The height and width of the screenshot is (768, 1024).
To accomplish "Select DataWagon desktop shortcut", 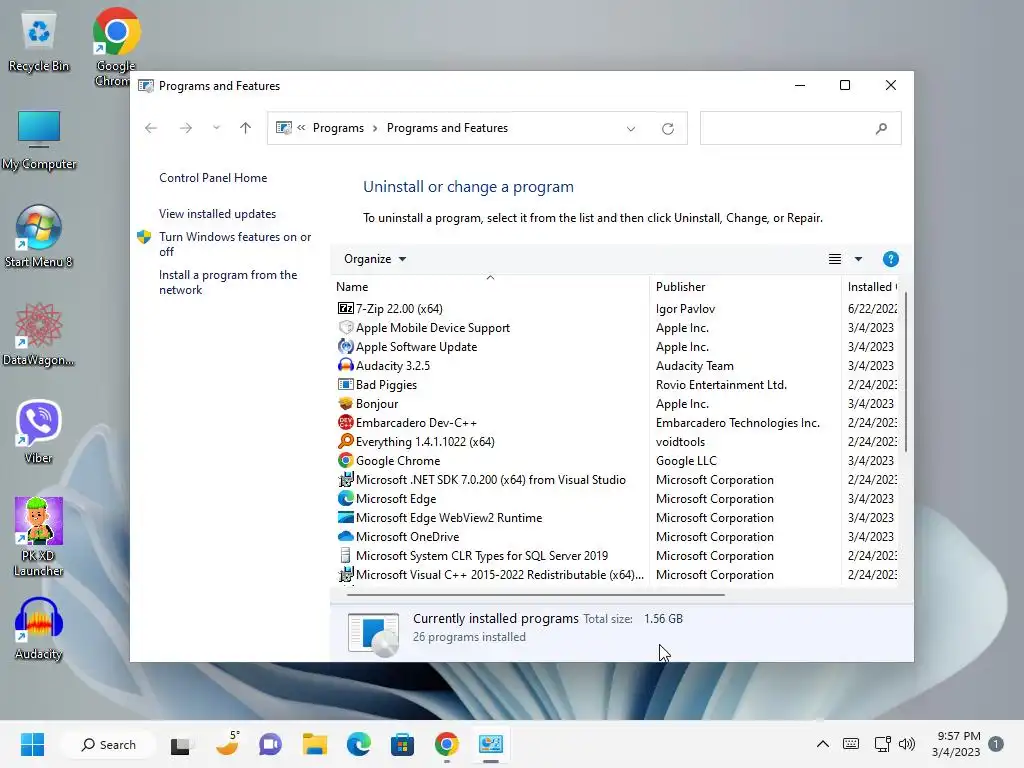I will (x=39, y=334).
